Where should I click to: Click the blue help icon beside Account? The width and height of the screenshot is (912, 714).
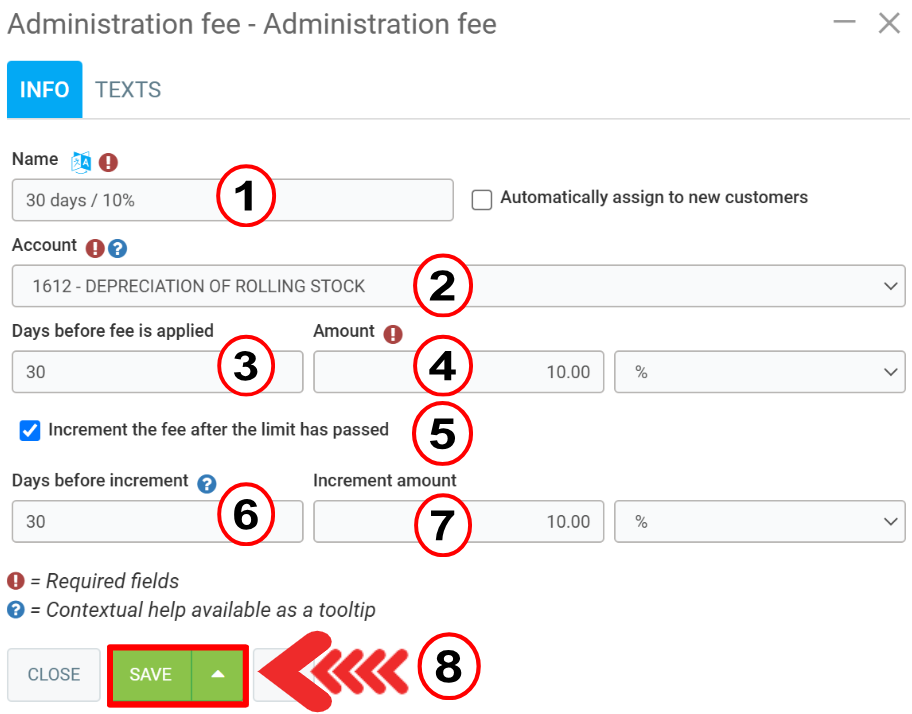(118, 248)
